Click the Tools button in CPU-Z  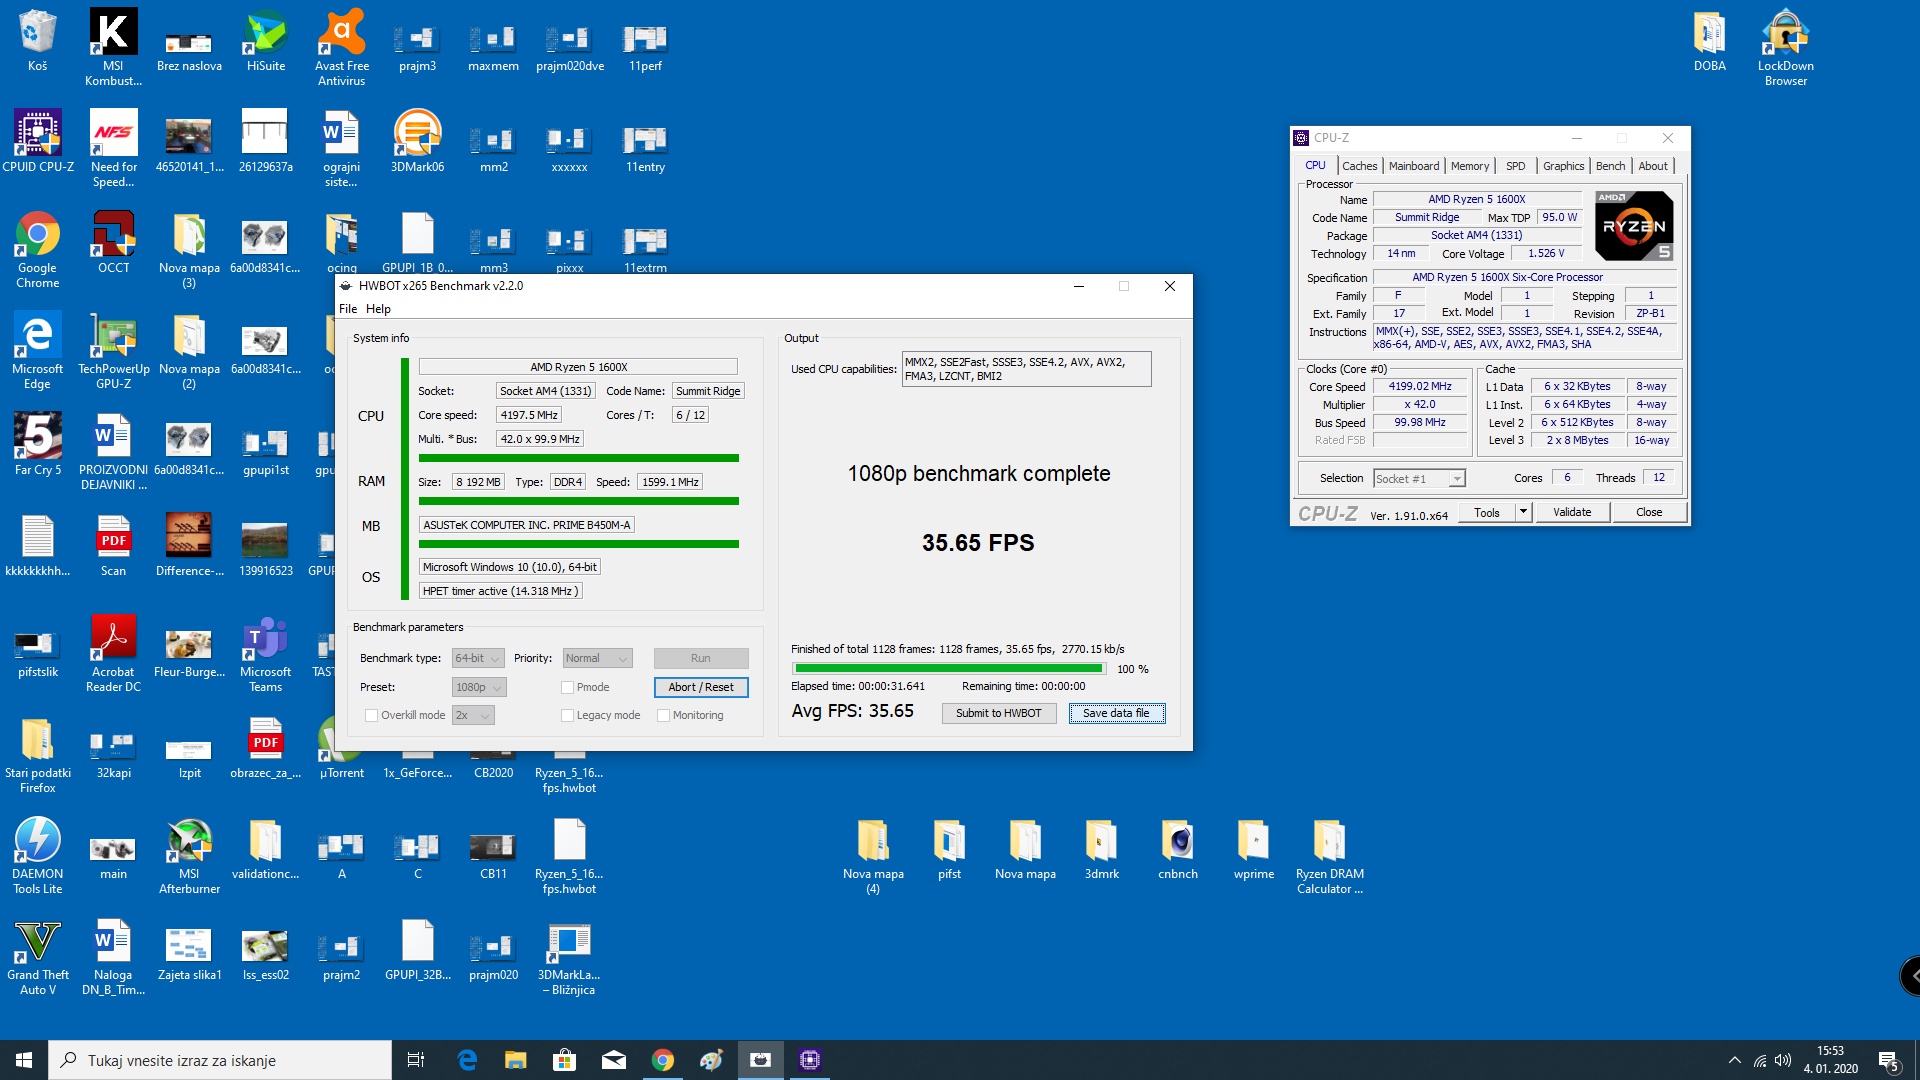pos(1486,512)
